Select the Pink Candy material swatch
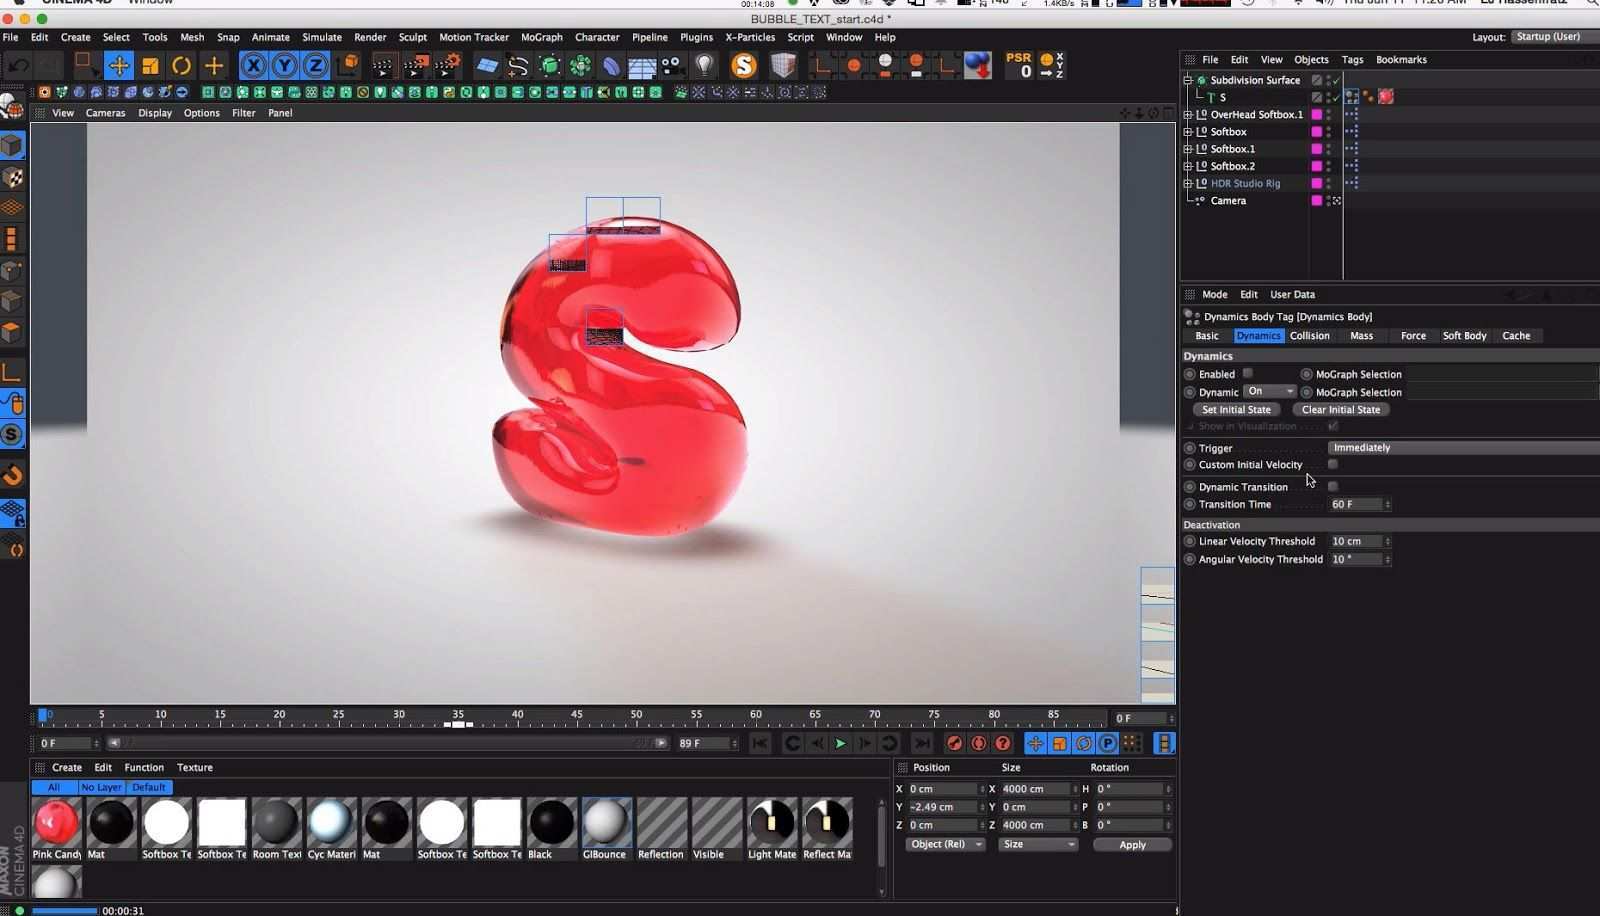The image size is (1600, 916). point(56,822)
